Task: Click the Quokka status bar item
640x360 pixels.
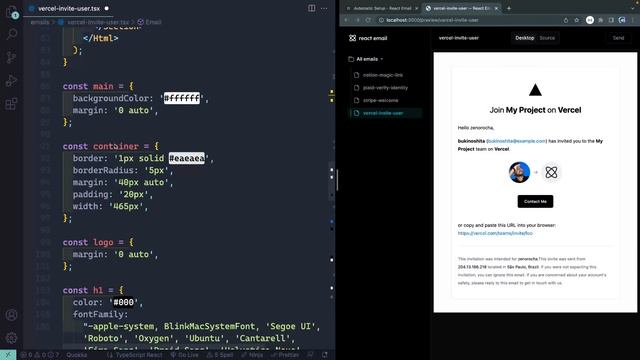Action: [x=76, y=355]
